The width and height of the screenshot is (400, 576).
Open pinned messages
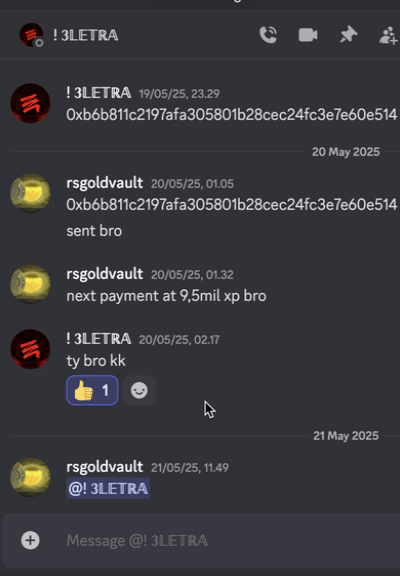click(x=348, y=35)
